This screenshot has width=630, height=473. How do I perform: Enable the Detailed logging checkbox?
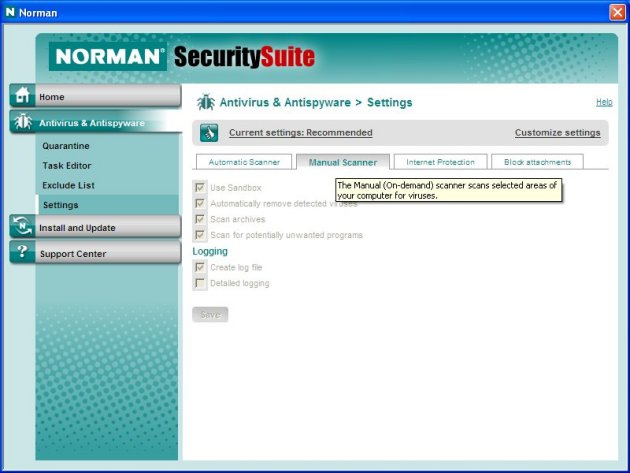point(200,283)
